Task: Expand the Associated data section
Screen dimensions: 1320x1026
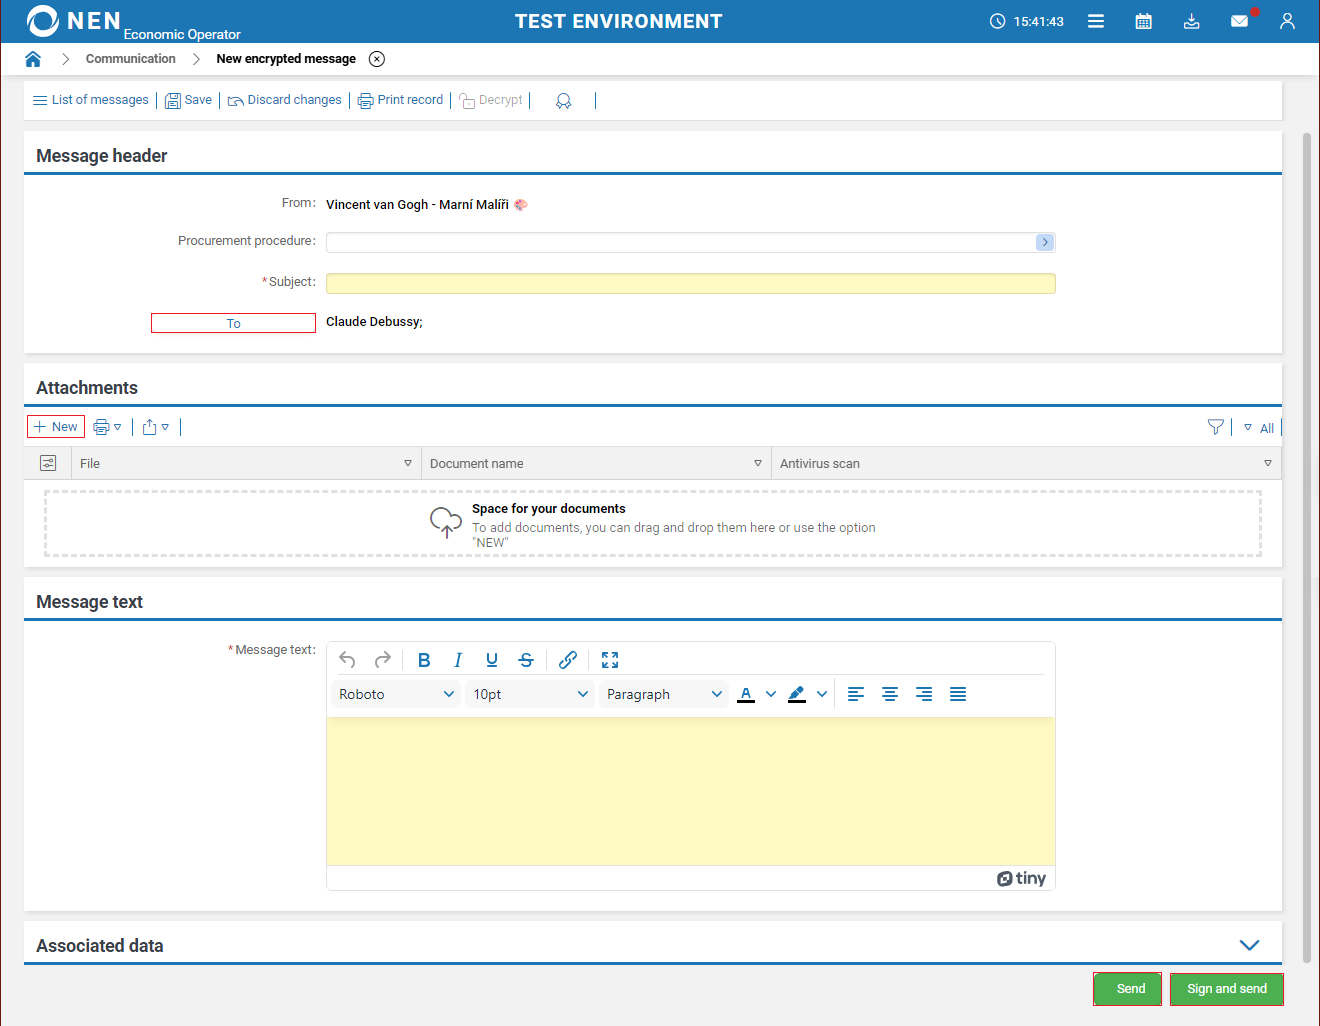Action: (1249, 945)
